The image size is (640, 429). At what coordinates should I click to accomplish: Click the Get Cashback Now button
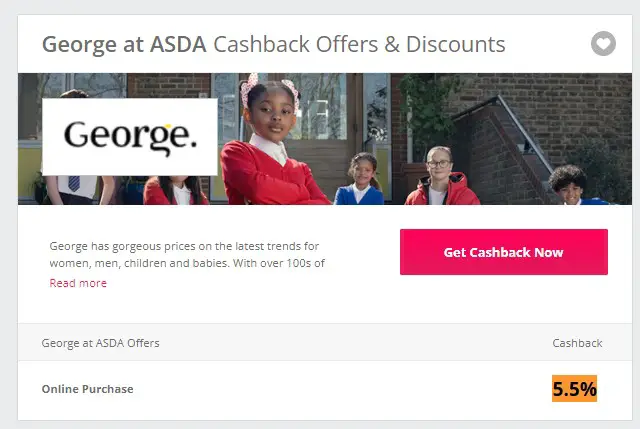tap(504, 252)
